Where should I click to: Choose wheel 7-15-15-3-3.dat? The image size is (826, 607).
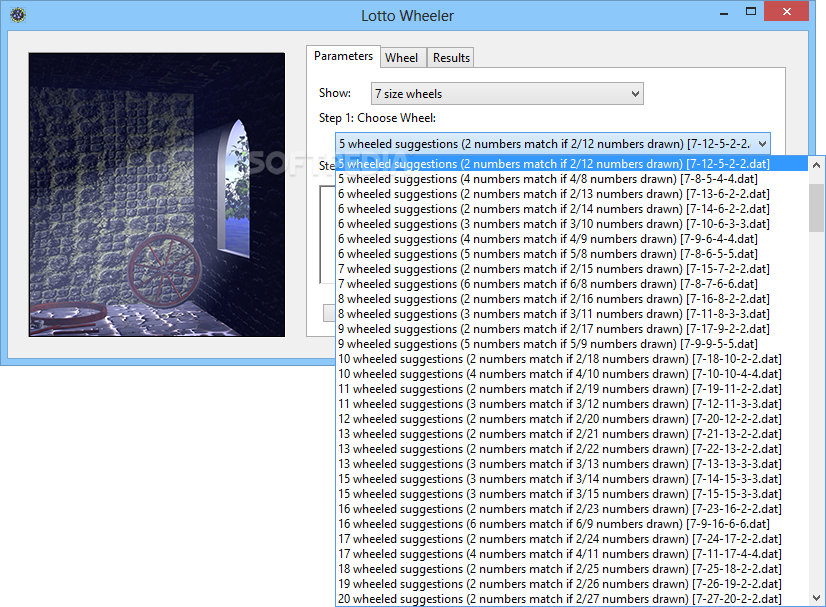pyautogui.click(x=571, y=494)
